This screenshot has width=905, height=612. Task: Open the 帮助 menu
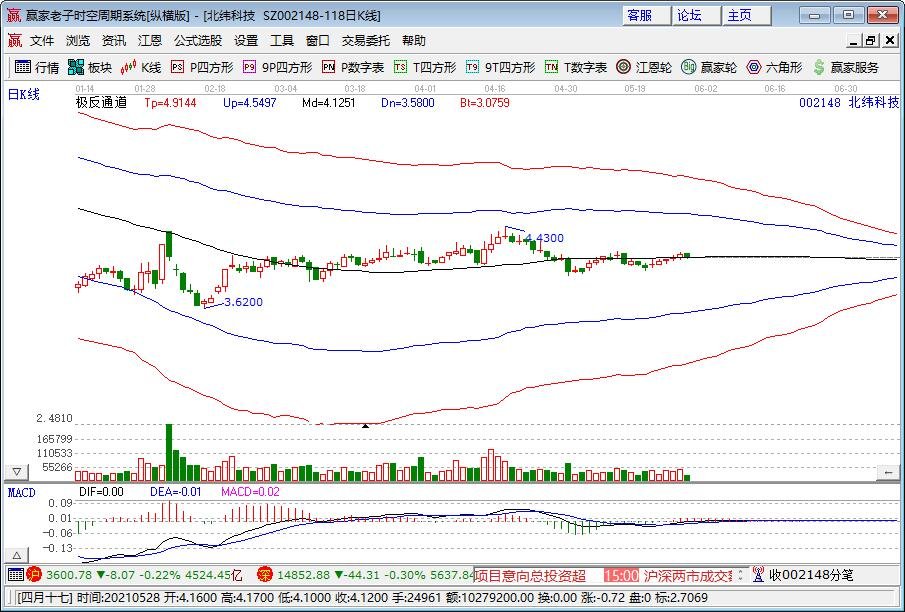coord(413,40)
